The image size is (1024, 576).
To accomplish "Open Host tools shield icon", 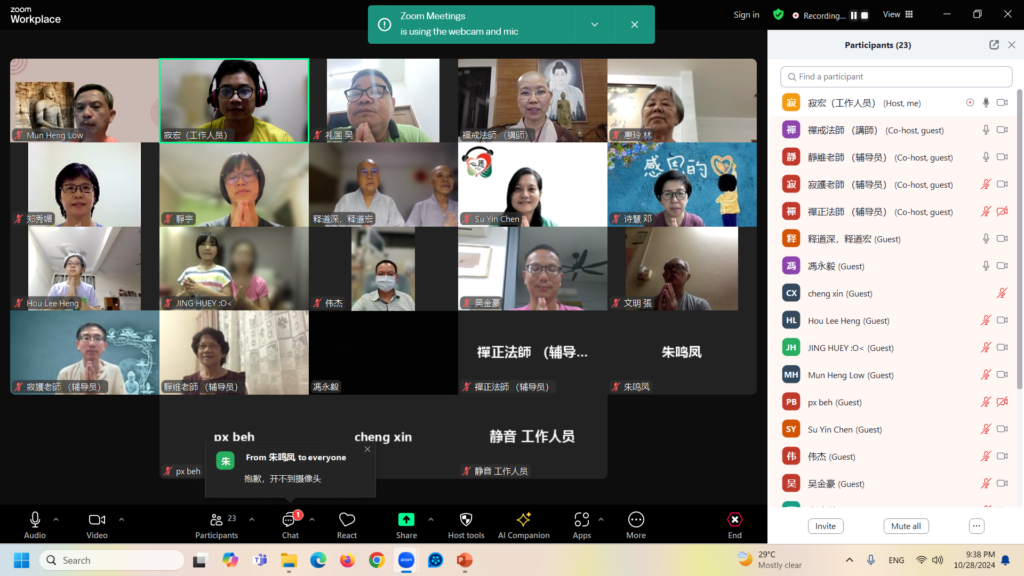I will (465, 521).
